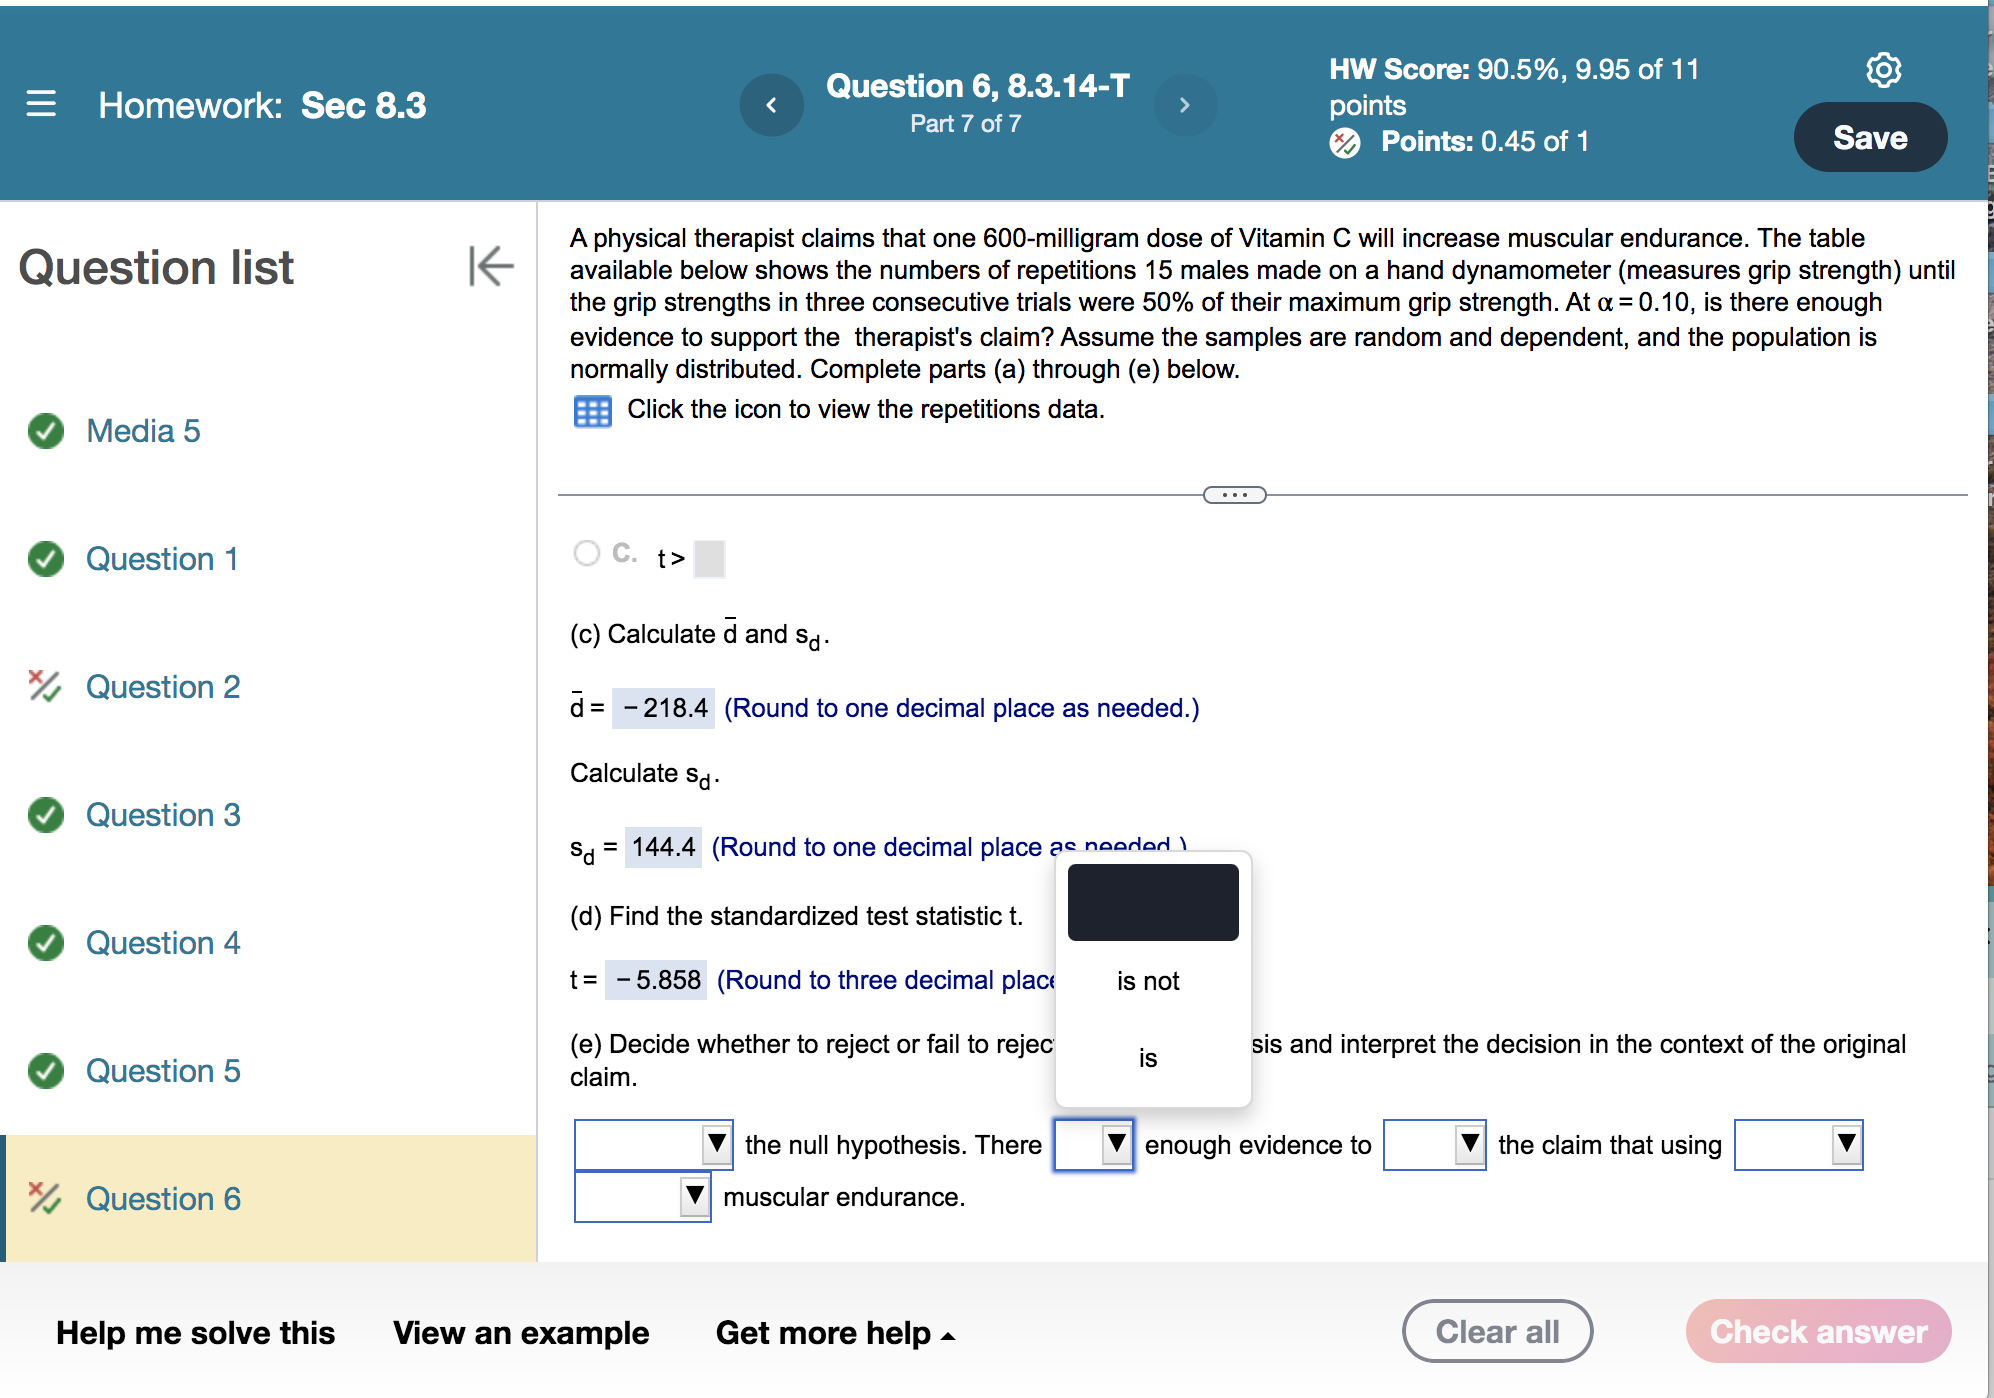Image resolution: width=1994 pixels, height=1398 pixels.
Task: Open the dropdown before 'the null hypothesis'
Action: [653, 1144]
